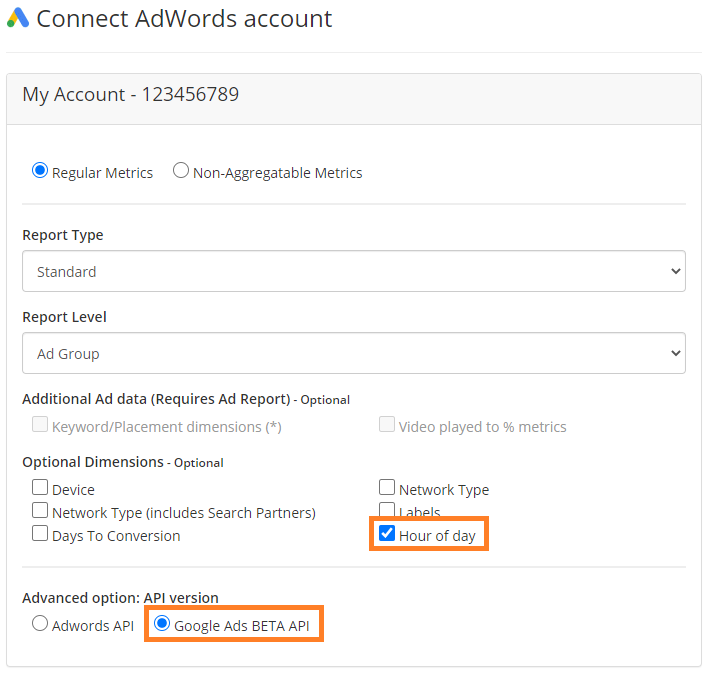The image size is (708, 673).
Task: Uncheck the Hour of day checkbox
Action: click(x=387, y=533)
